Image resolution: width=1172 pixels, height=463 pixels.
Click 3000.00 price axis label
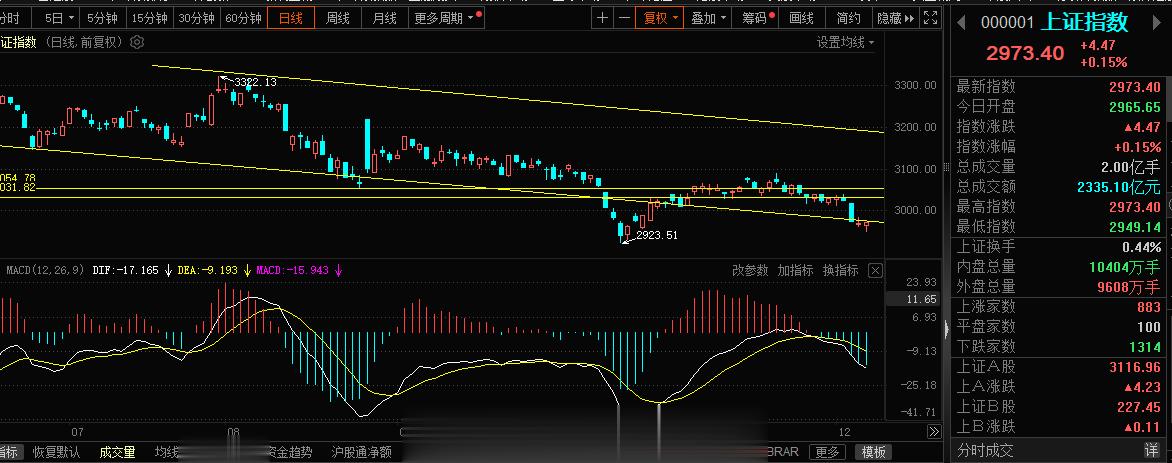915,210
